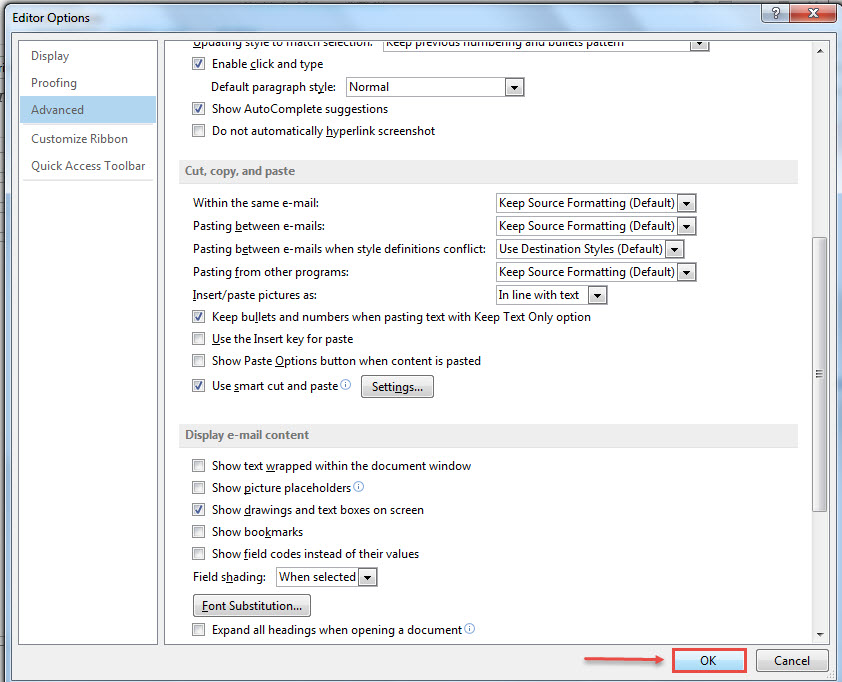
Task: Select Advanced category
Action: 88,110
